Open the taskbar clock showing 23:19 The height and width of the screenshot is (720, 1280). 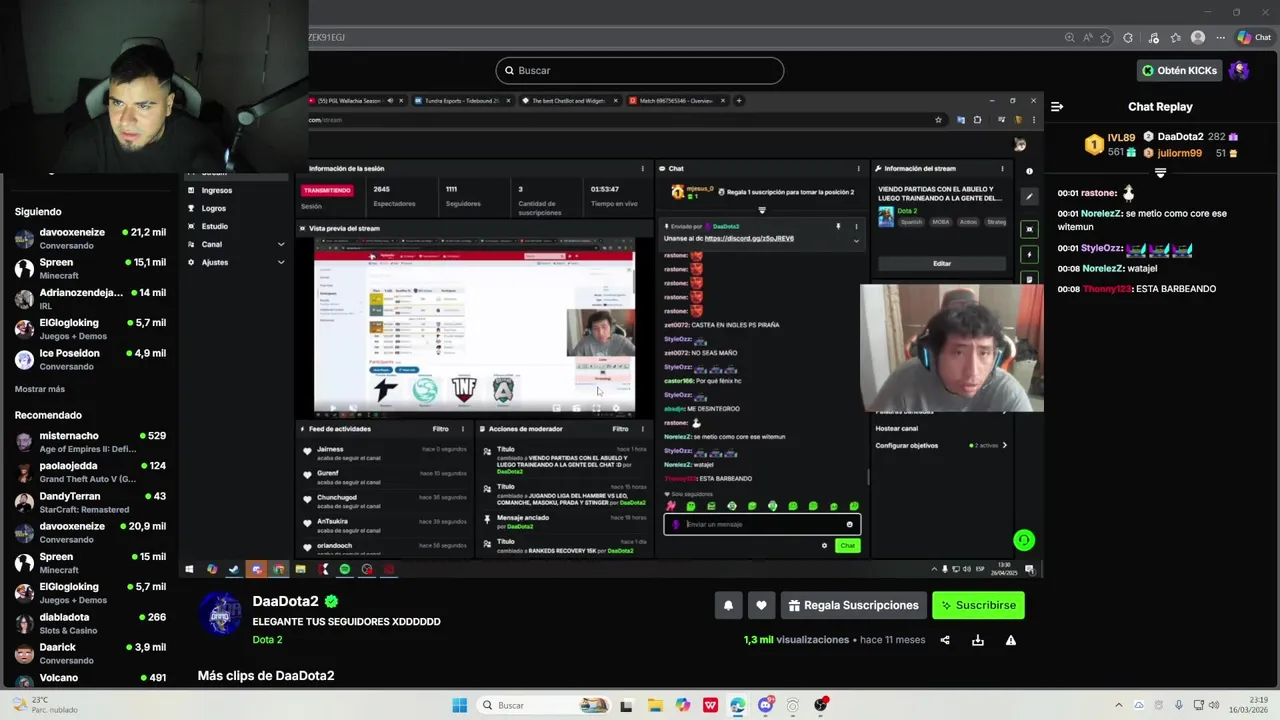coord(1251,705)
